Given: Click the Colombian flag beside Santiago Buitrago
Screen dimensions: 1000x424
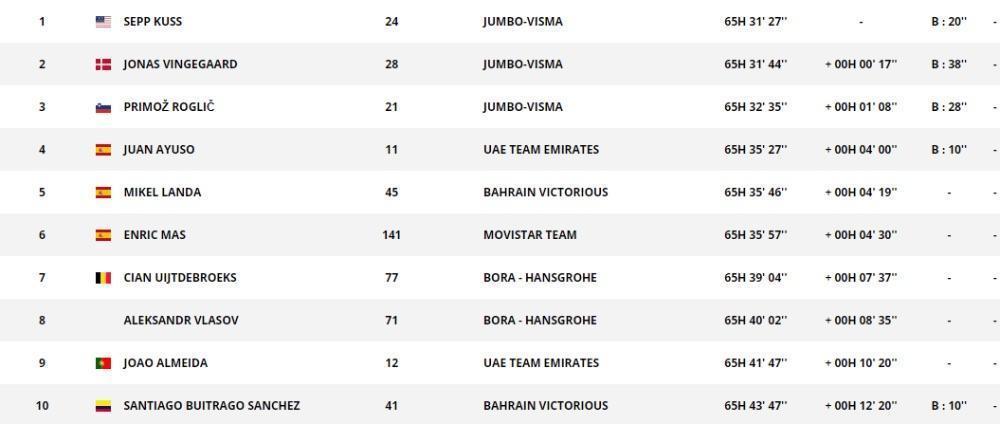Looking at the screenshot, I should pyautogui.click(x=103, y=406).
